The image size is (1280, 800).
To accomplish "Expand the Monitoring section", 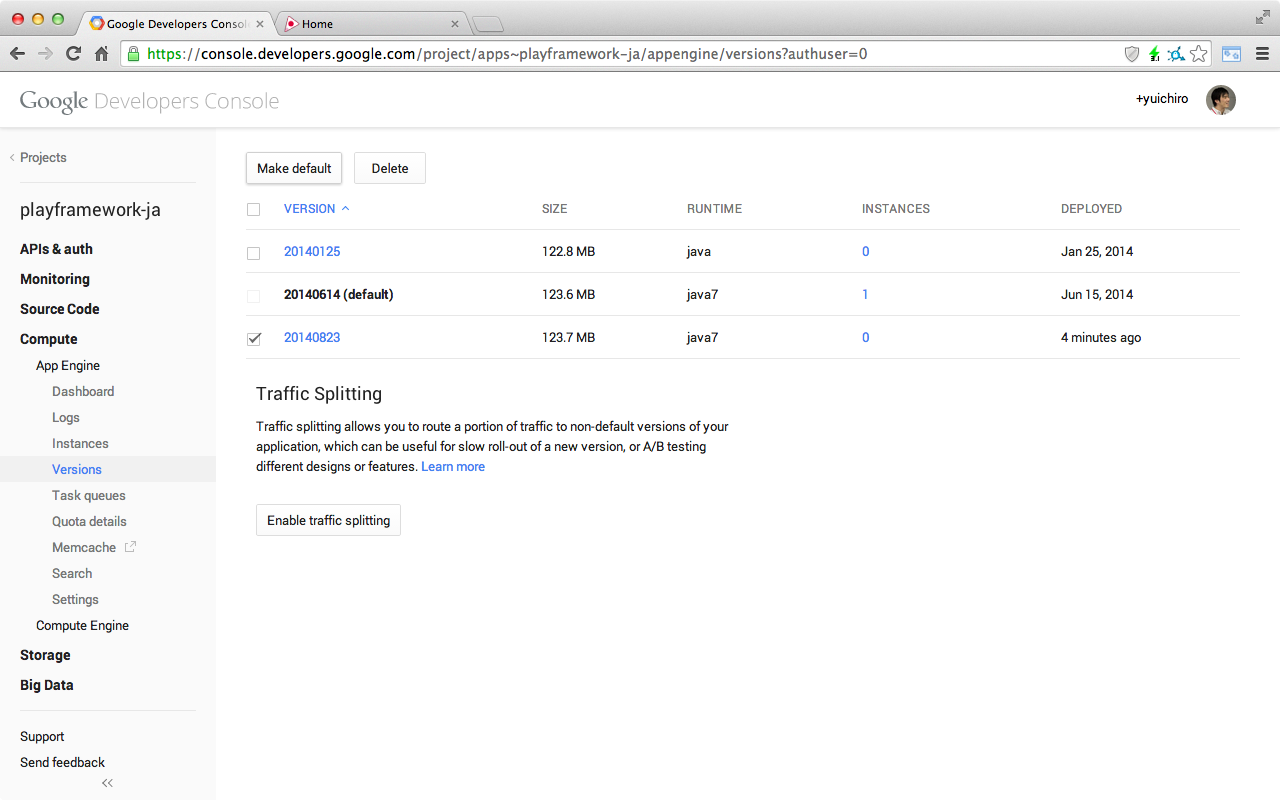I will [55, 279].
